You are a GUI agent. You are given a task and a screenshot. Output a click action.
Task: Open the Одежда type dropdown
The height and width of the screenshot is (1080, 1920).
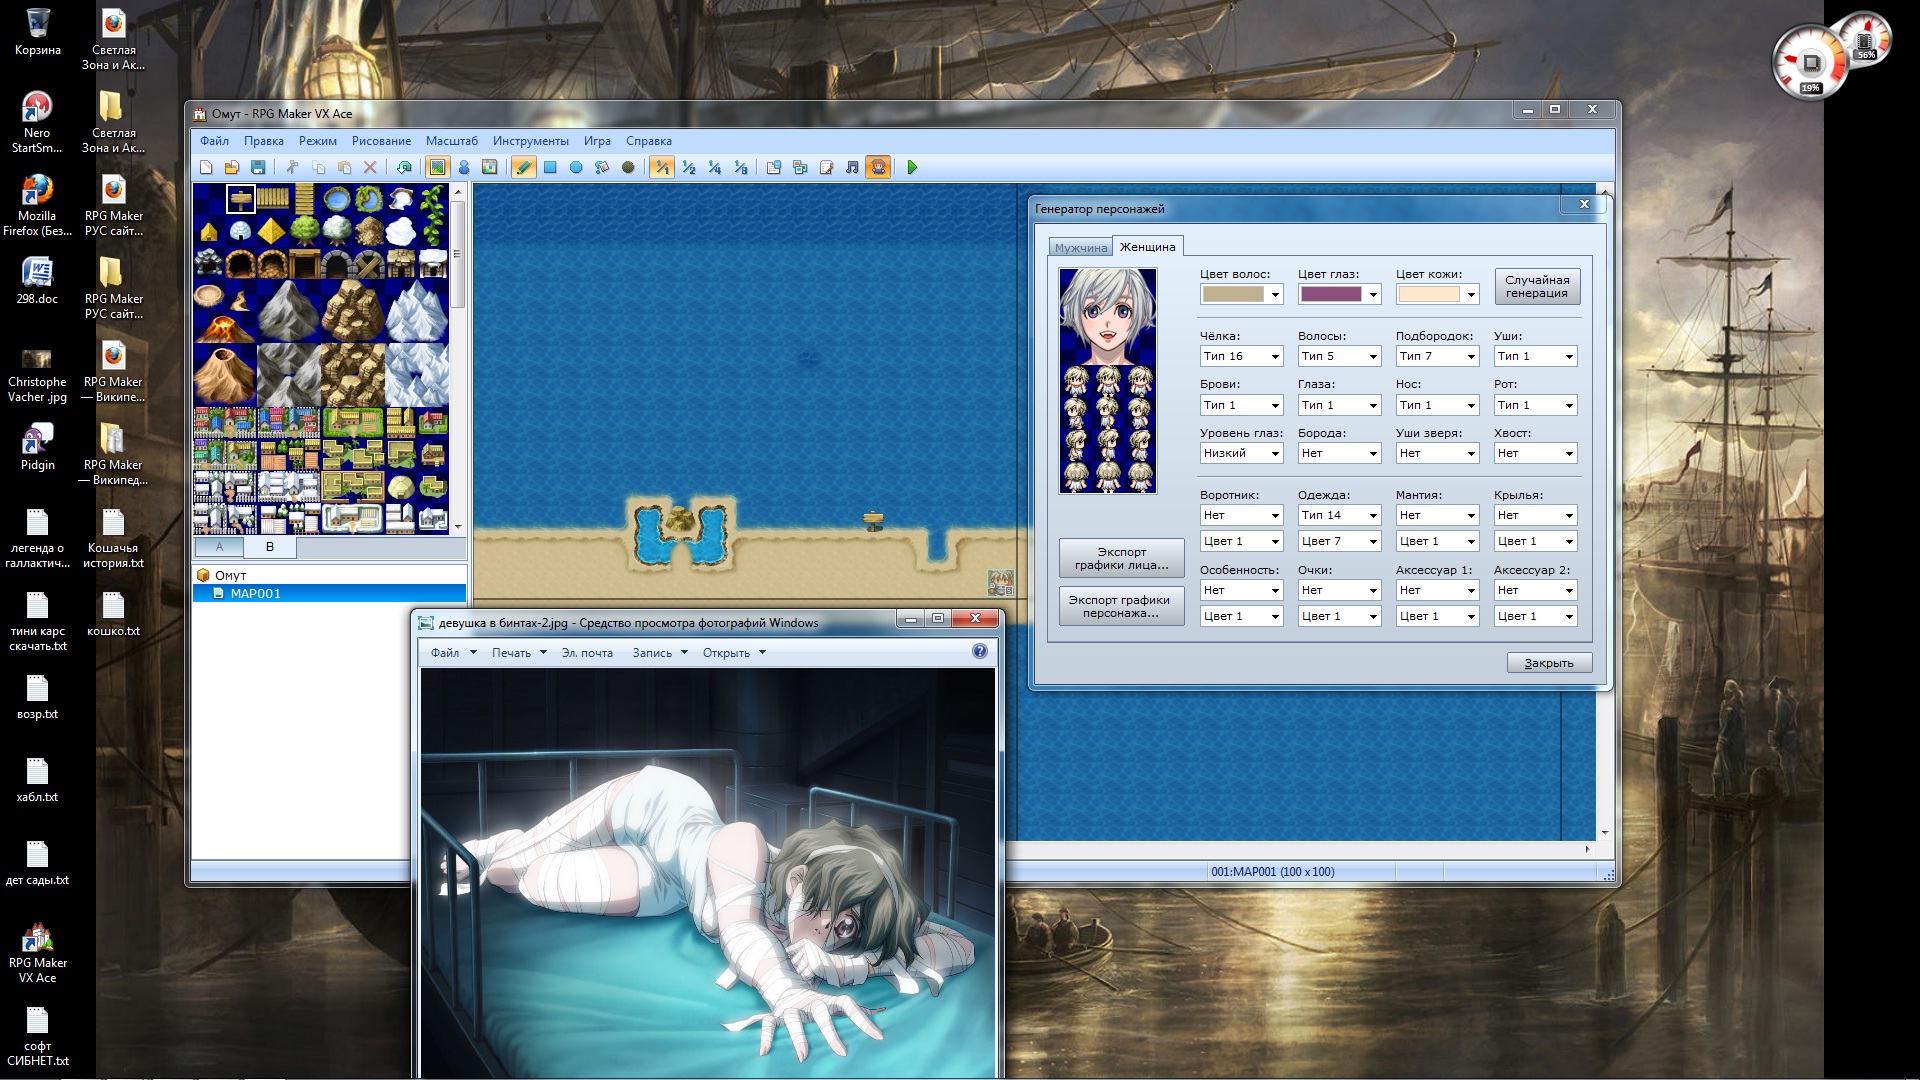point(1339,516)
